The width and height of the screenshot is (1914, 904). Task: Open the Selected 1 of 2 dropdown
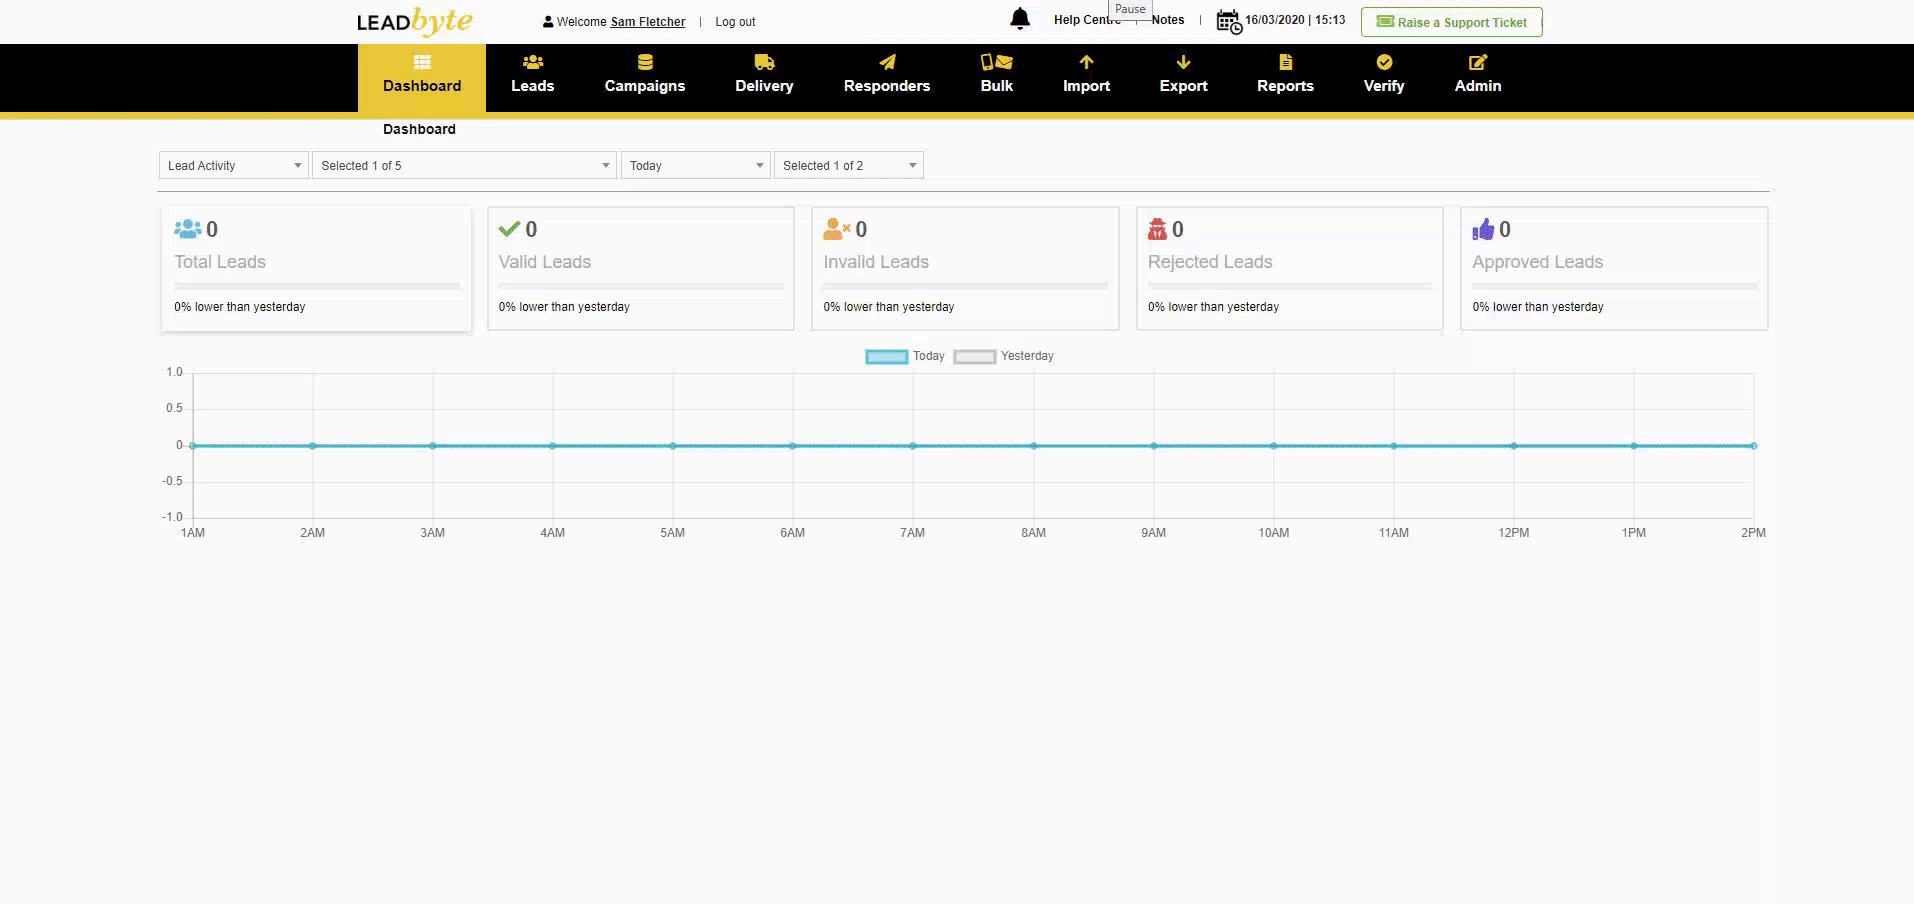pyautogui.click(x=849, y=165)
